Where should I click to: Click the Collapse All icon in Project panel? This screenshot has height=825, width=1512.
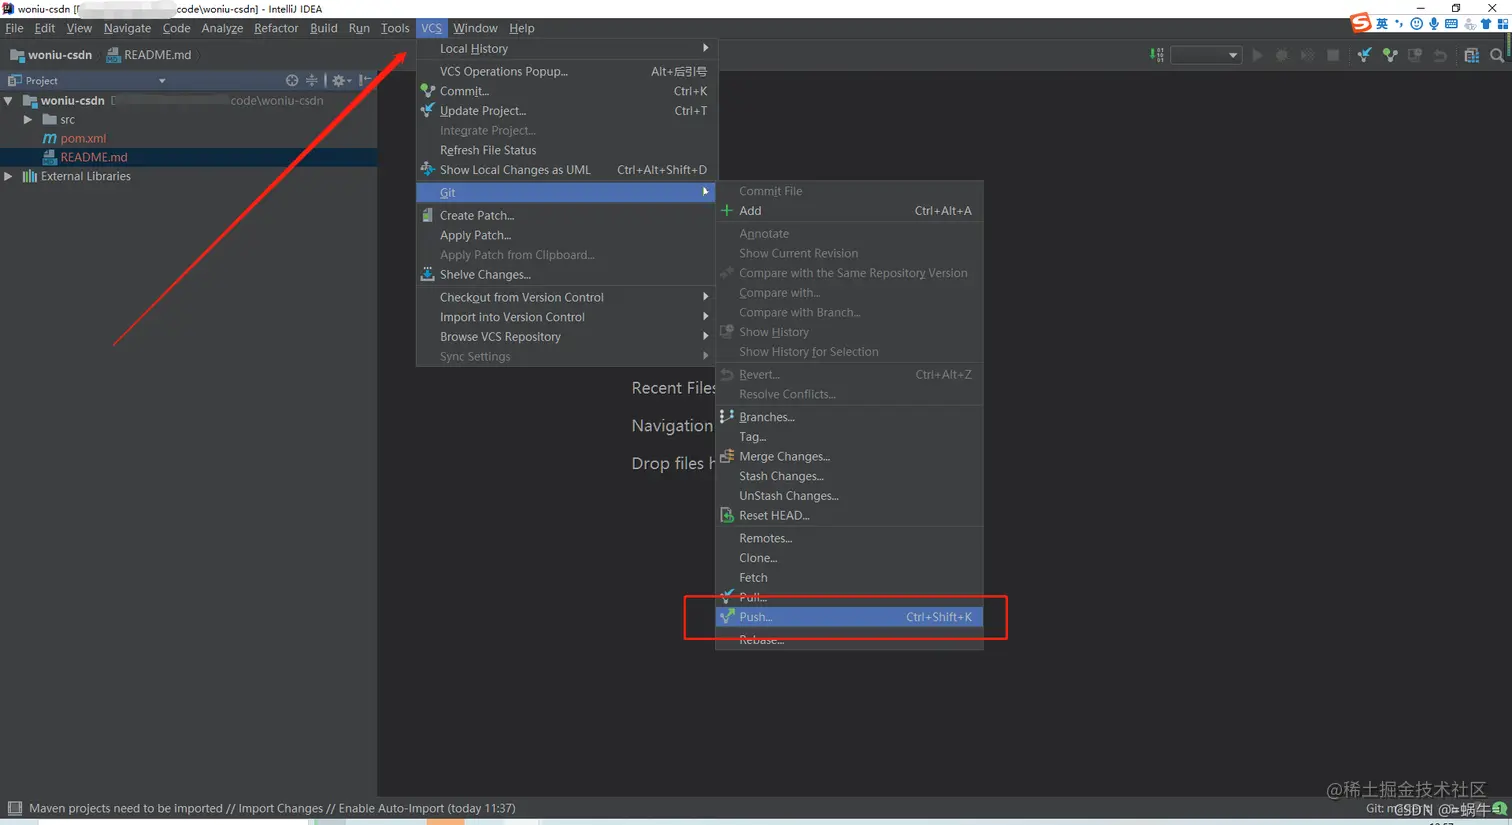point(312,80)
